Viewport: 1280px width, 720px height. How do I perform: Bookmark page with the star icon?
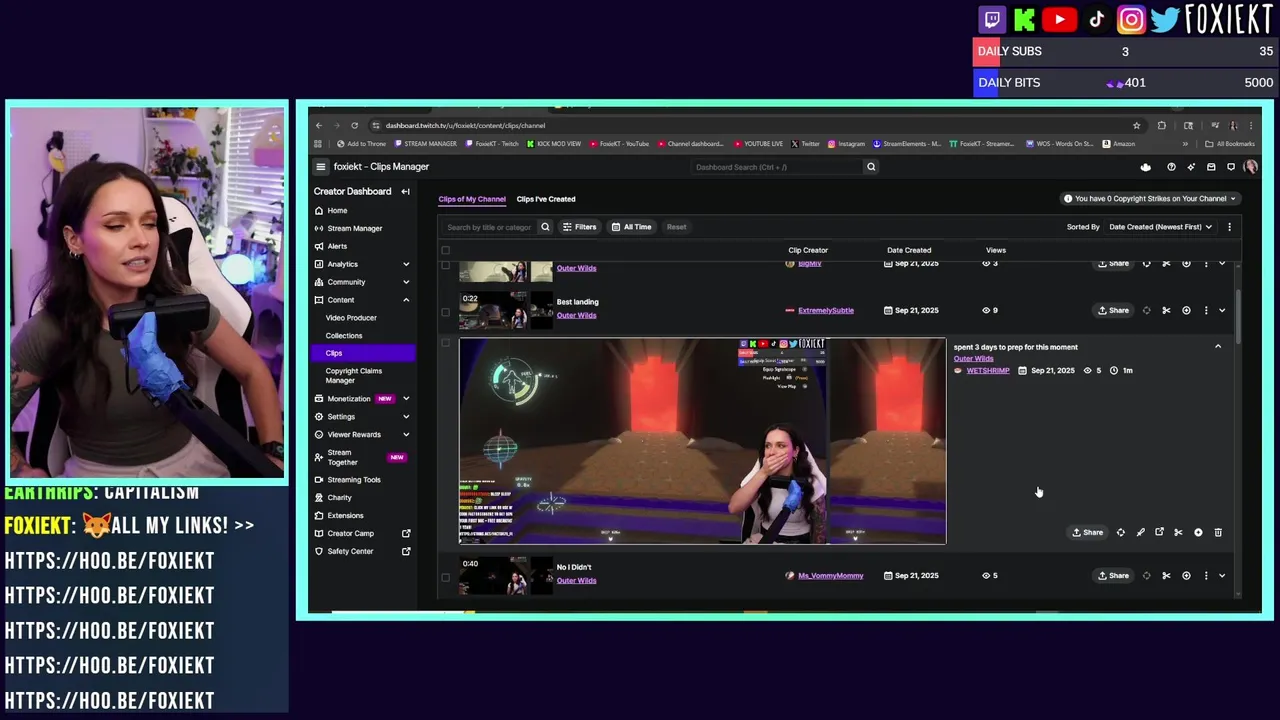point(1136,126)
